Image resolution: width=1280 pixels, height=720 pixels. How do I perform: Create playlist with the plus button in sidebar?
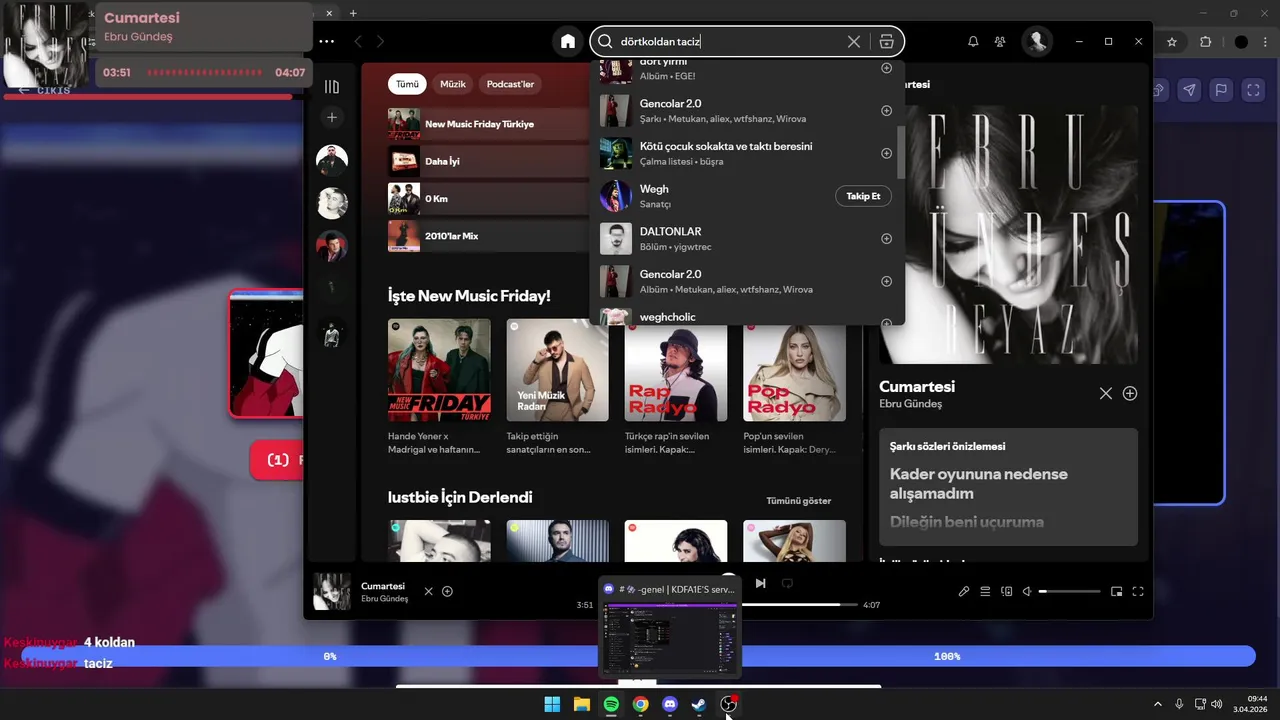pyautogui.click(x=332, y=118)
